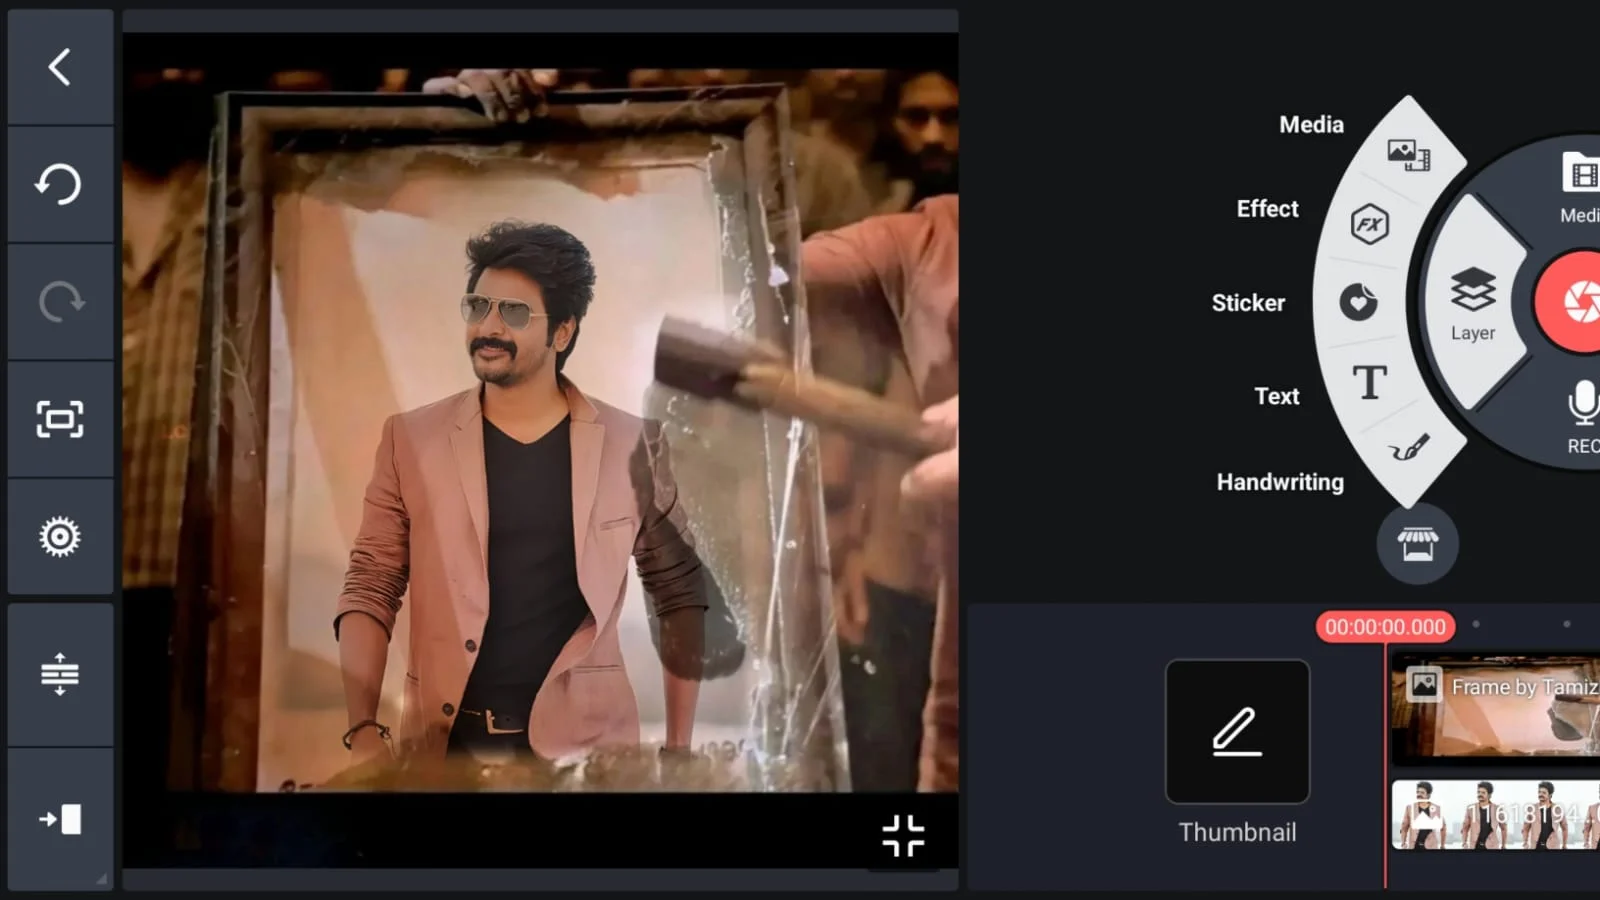Select the main video clip on timeline

point(1495,816)
